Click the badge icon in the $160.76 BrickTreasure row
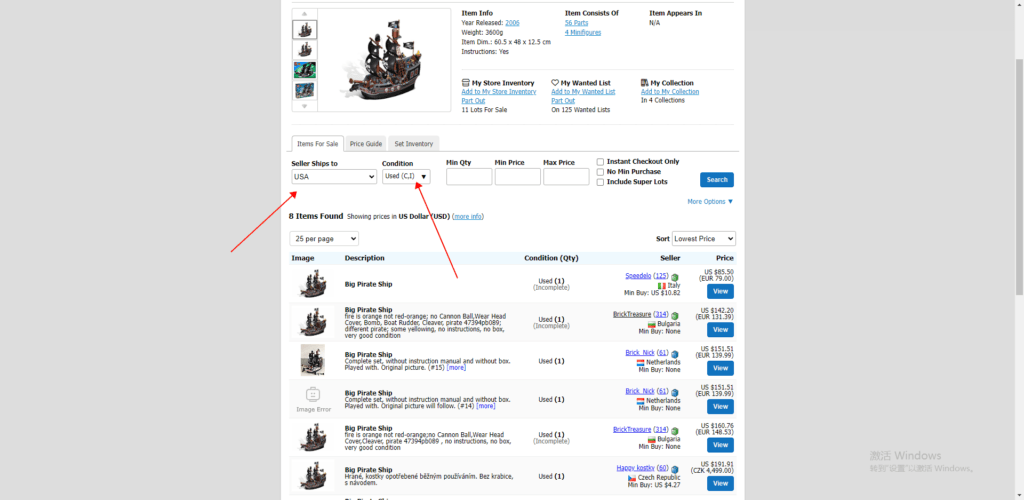1024x500 pixels. pos(675,431)
